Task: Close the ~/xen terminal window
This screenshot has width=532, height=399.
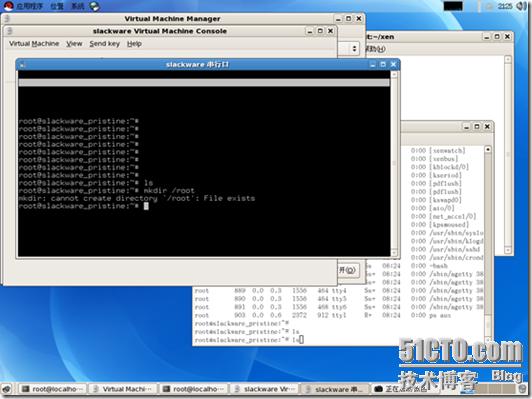Action: point(507,37)
